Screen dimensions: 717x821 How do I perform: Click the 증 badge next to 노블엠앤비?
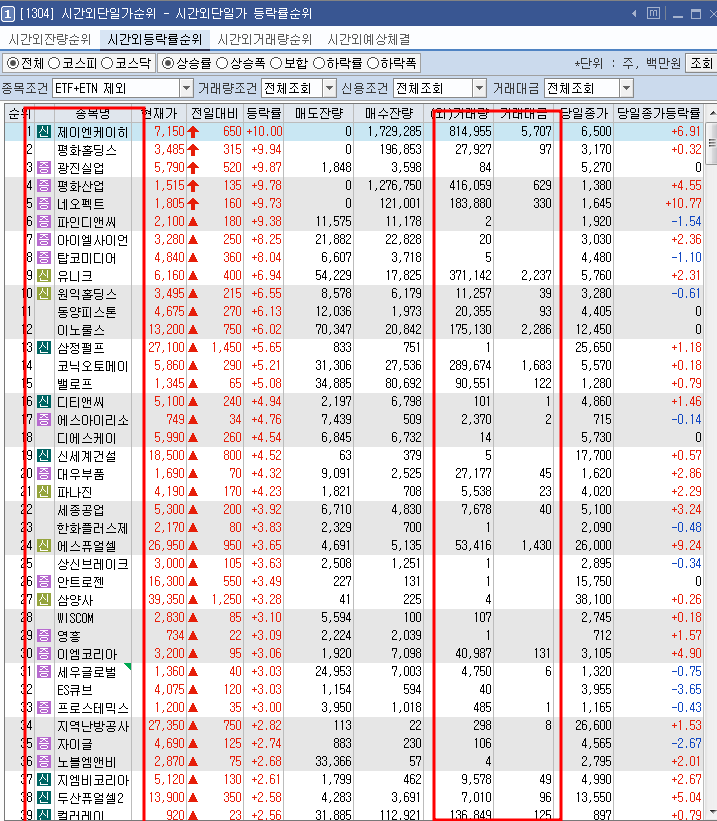click(44, 761)
